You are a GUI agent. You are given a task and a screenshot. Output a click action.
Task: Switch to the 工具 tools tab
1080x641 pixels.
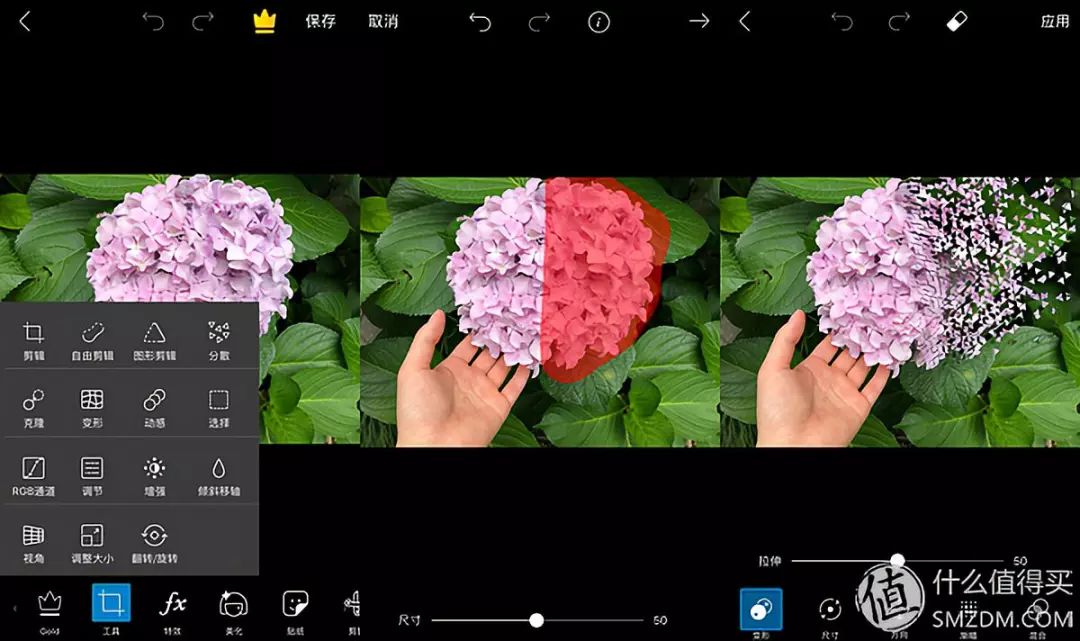(x=111, y=606)
